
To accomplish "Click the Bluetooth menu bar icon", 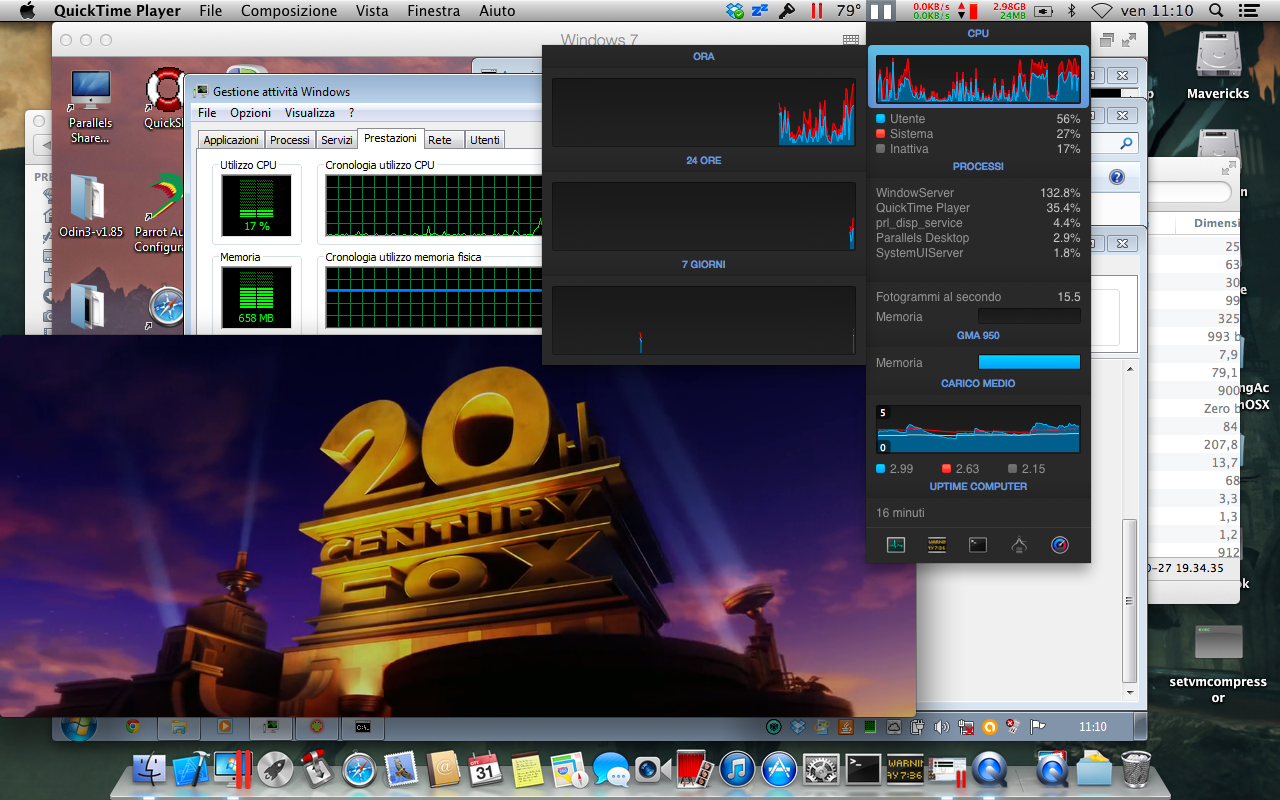I will tap(1071, 11).
